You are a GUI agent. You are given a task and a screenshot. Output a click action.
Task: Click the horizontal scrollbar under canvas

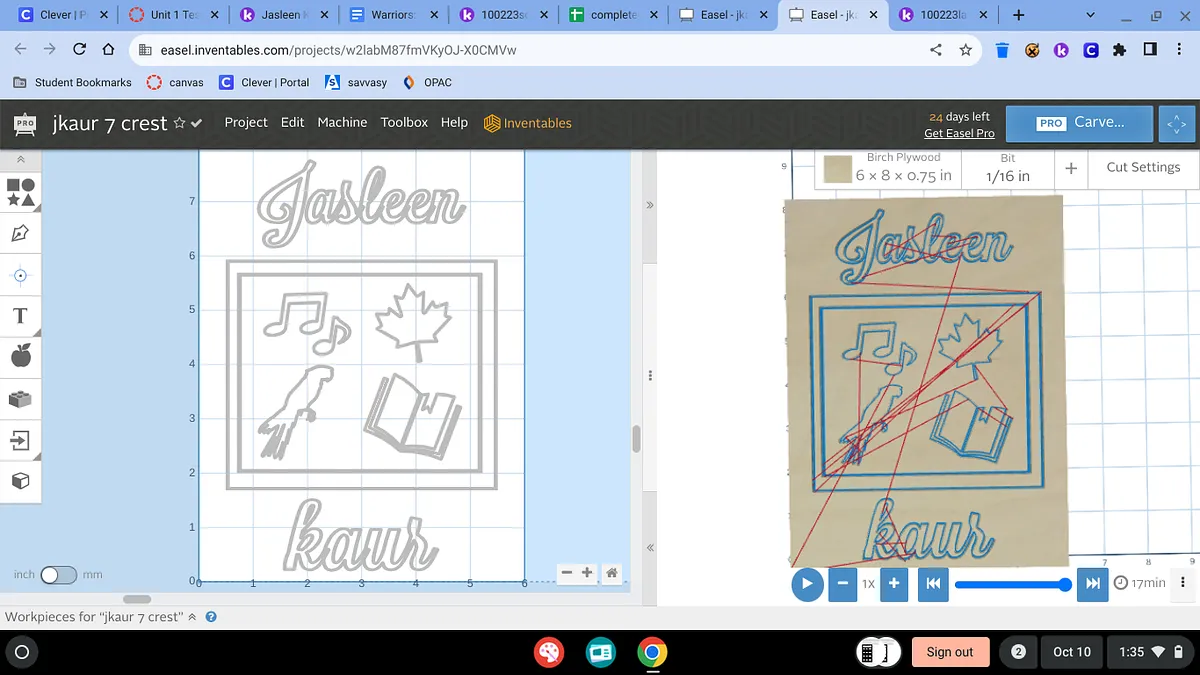[x=137, y=599]
